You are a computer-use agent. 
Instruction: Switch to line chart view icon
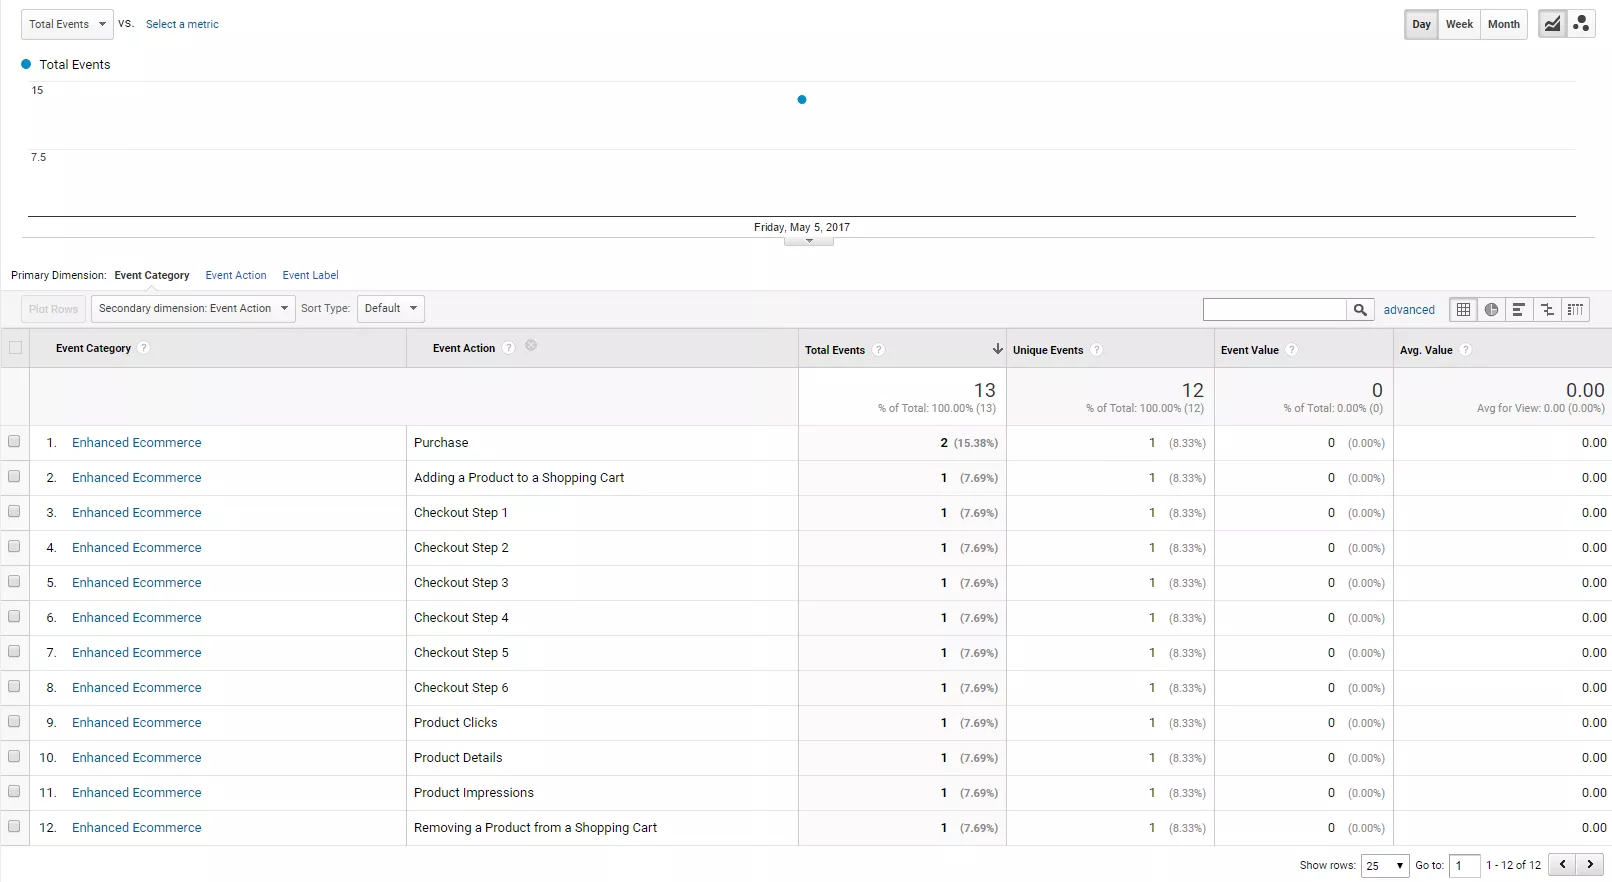tap(1552, 24)
